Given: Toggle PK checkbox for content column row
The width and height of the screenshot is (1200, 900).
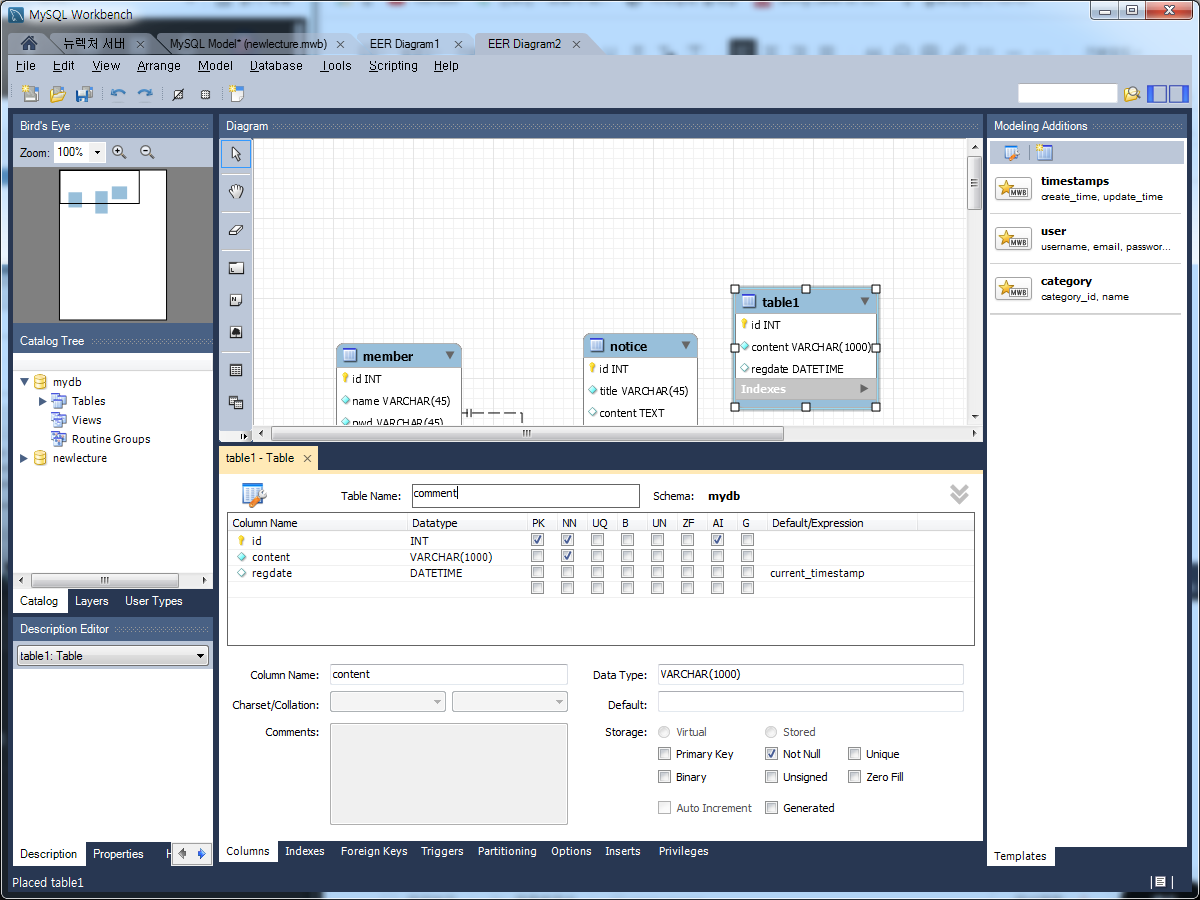Looking at the screenshot, I should click(538, 556).
